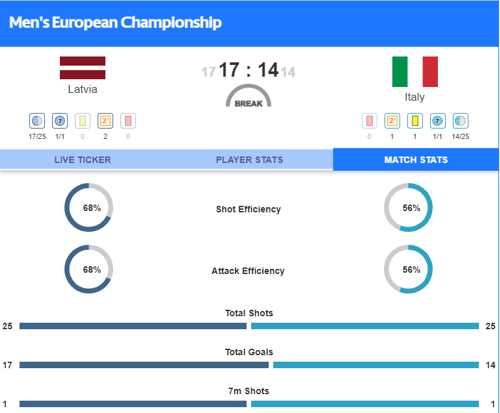Click the Men's European Championship header title
The height and width of the screenshot is (413, 500).
coord(115,23)
